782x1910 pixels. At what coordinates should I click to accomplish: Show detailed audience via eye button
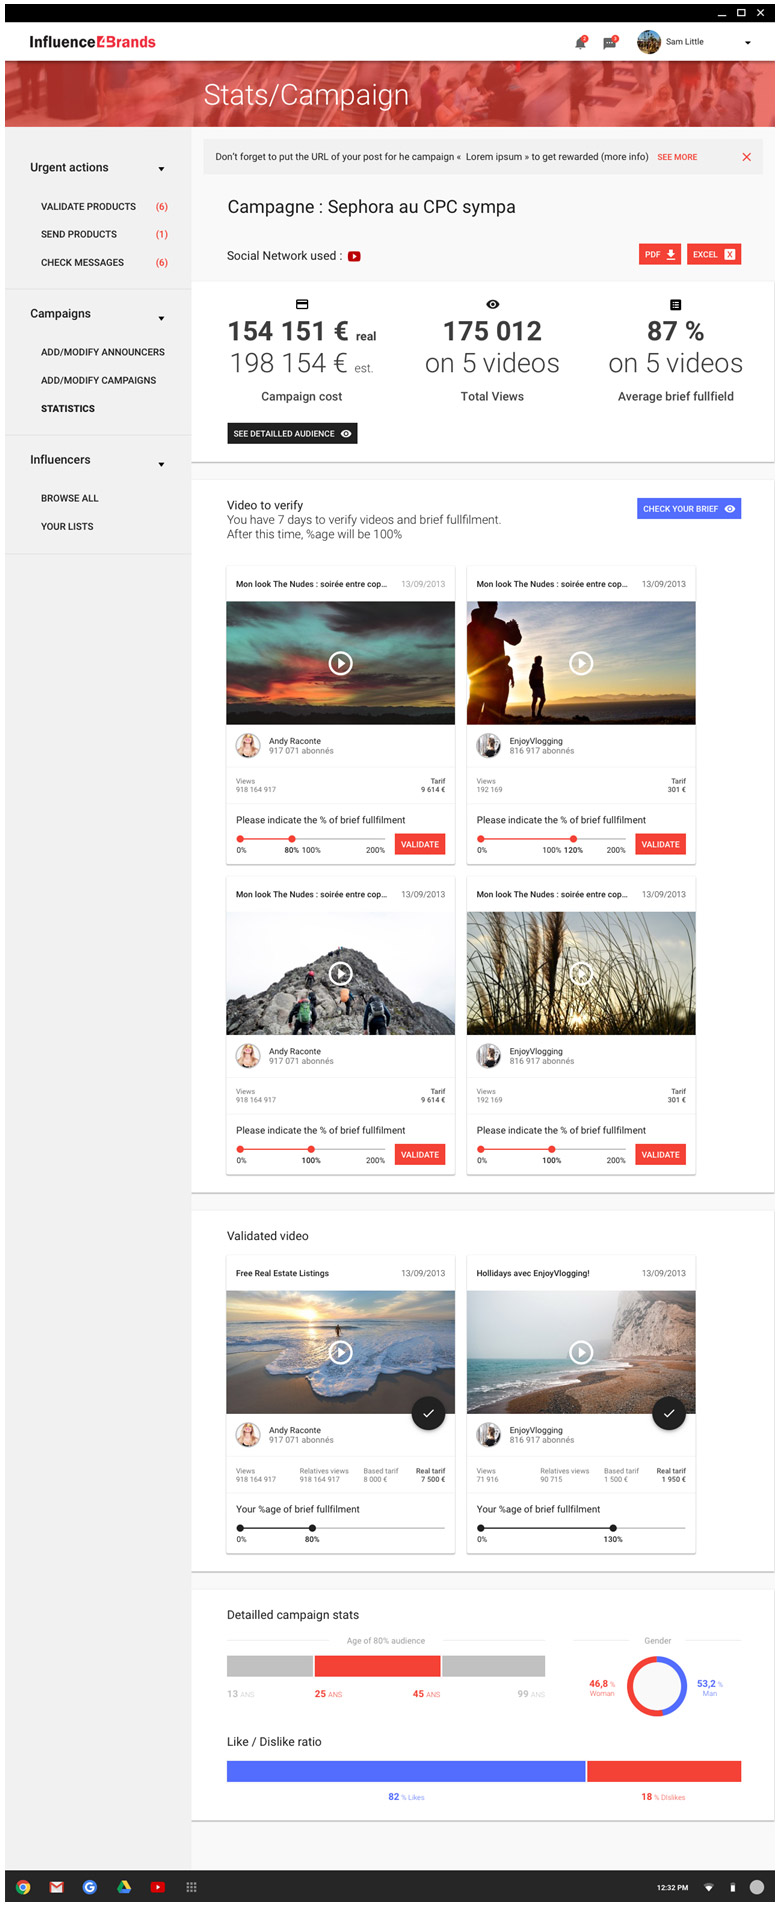292,433
